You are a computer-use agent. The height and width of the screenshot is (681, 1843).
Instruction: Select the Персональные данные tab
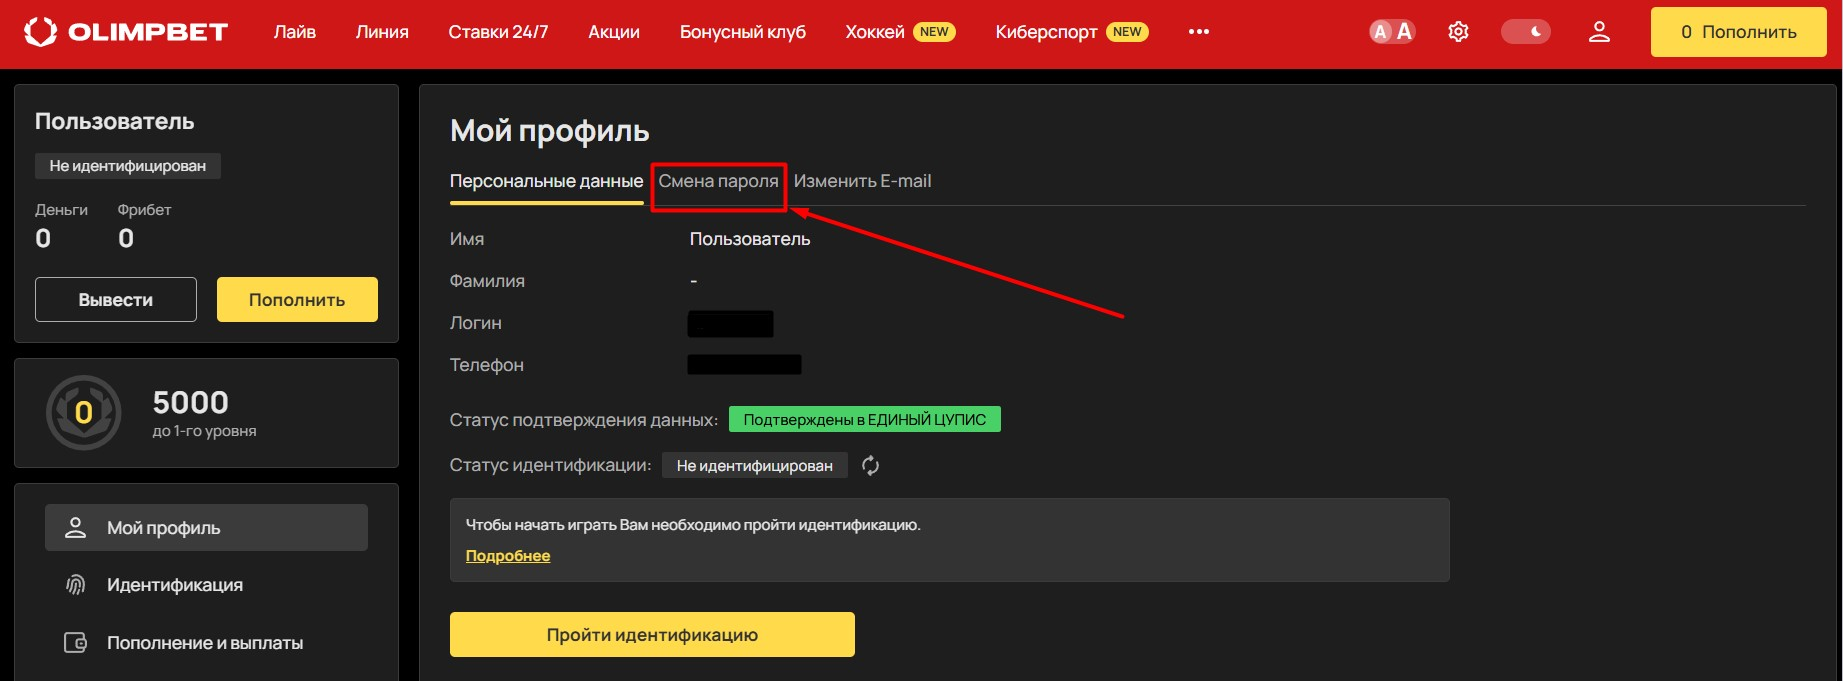click(546, 182)
